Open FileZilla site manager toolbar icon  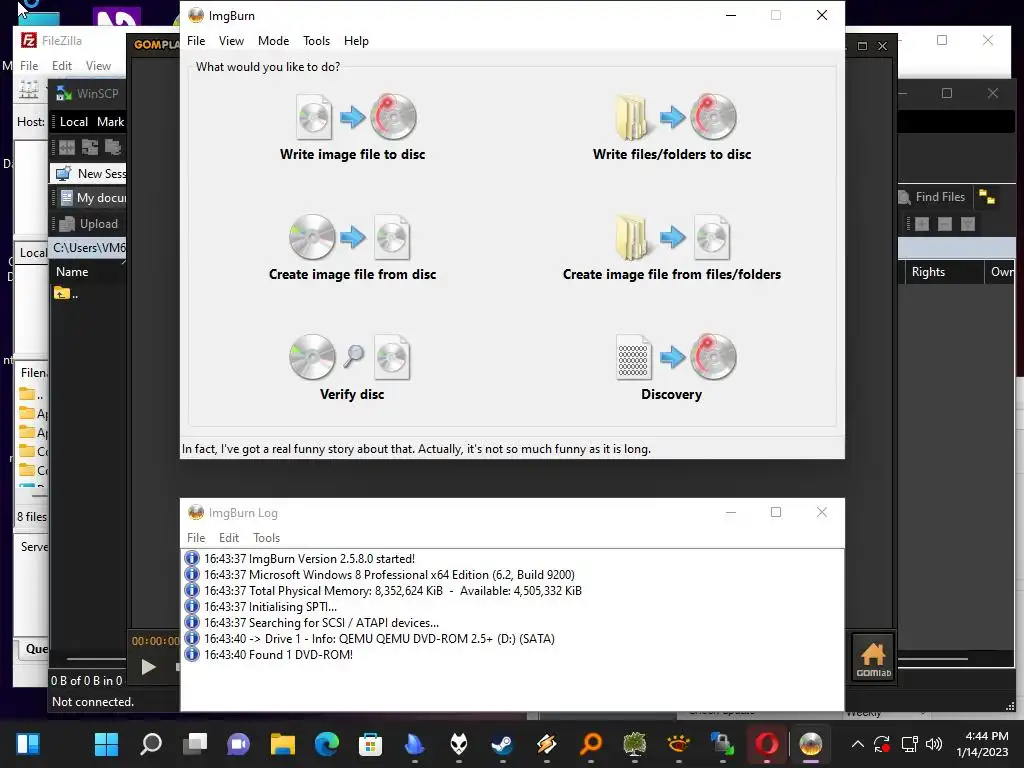pos(29,90)
